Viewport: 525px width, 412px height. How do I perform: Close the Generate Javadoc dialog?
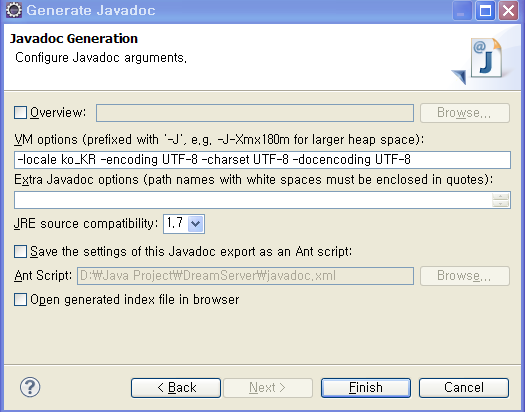pyautogui.click(x=508, y=11)
